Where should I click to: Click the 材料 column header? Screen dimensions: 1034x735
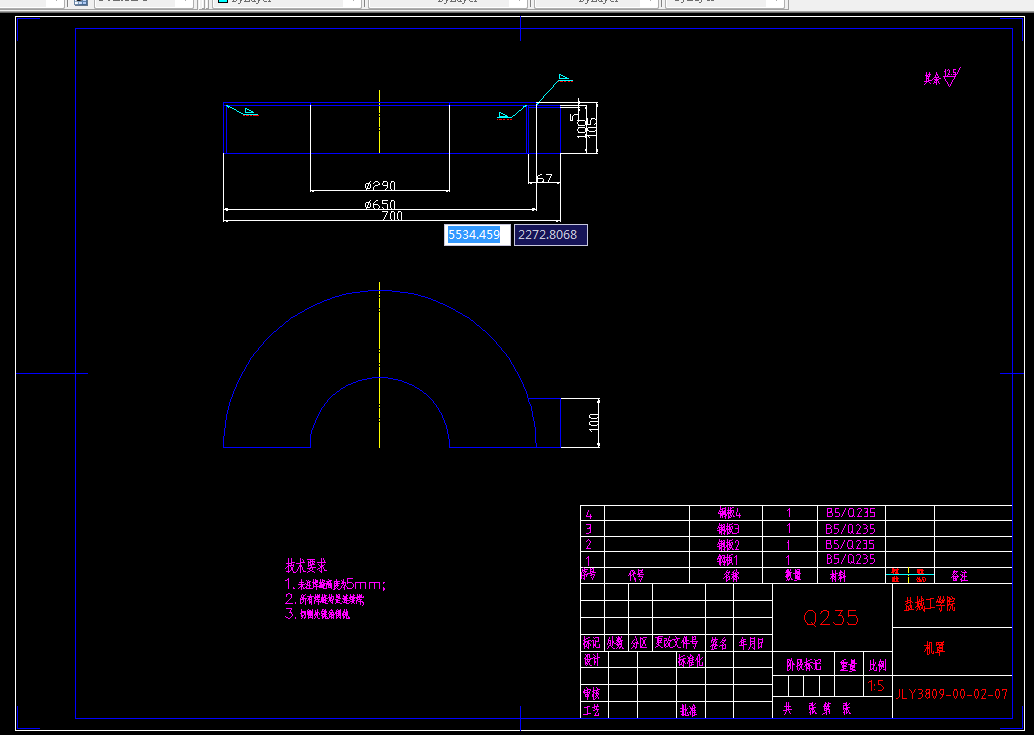point(838,576)
